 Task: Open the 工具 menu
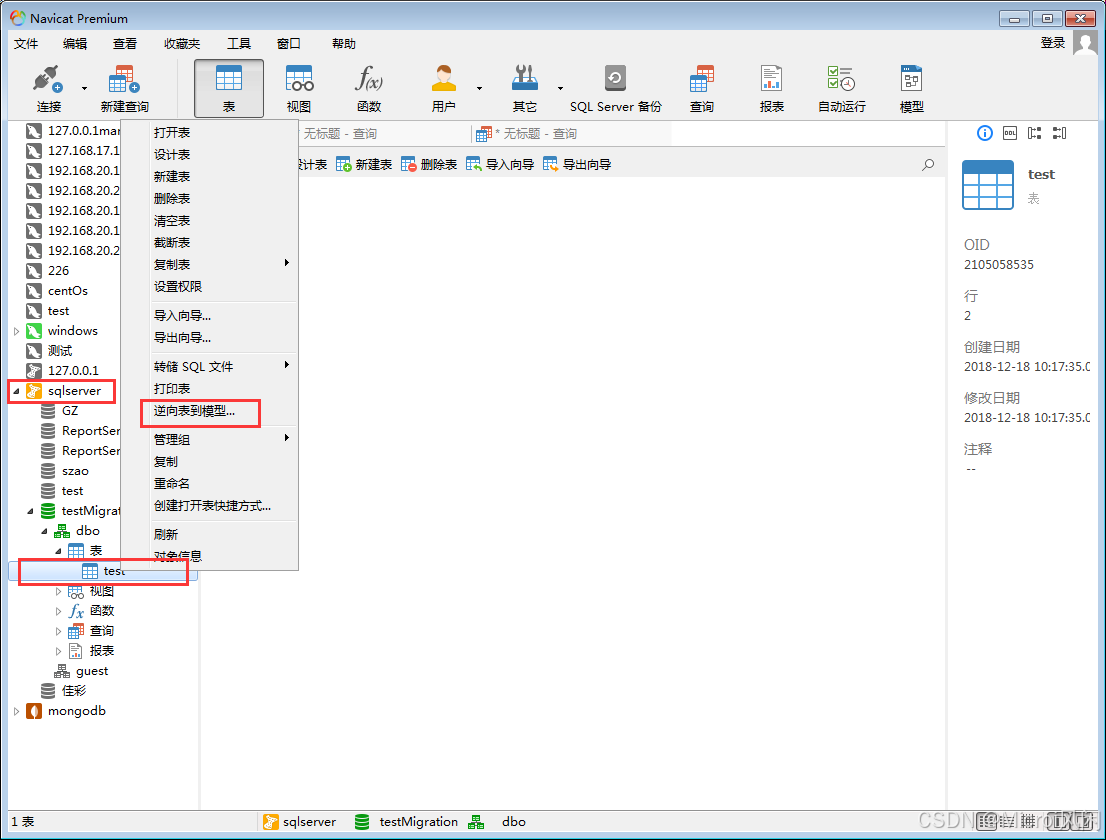point(238,44)
